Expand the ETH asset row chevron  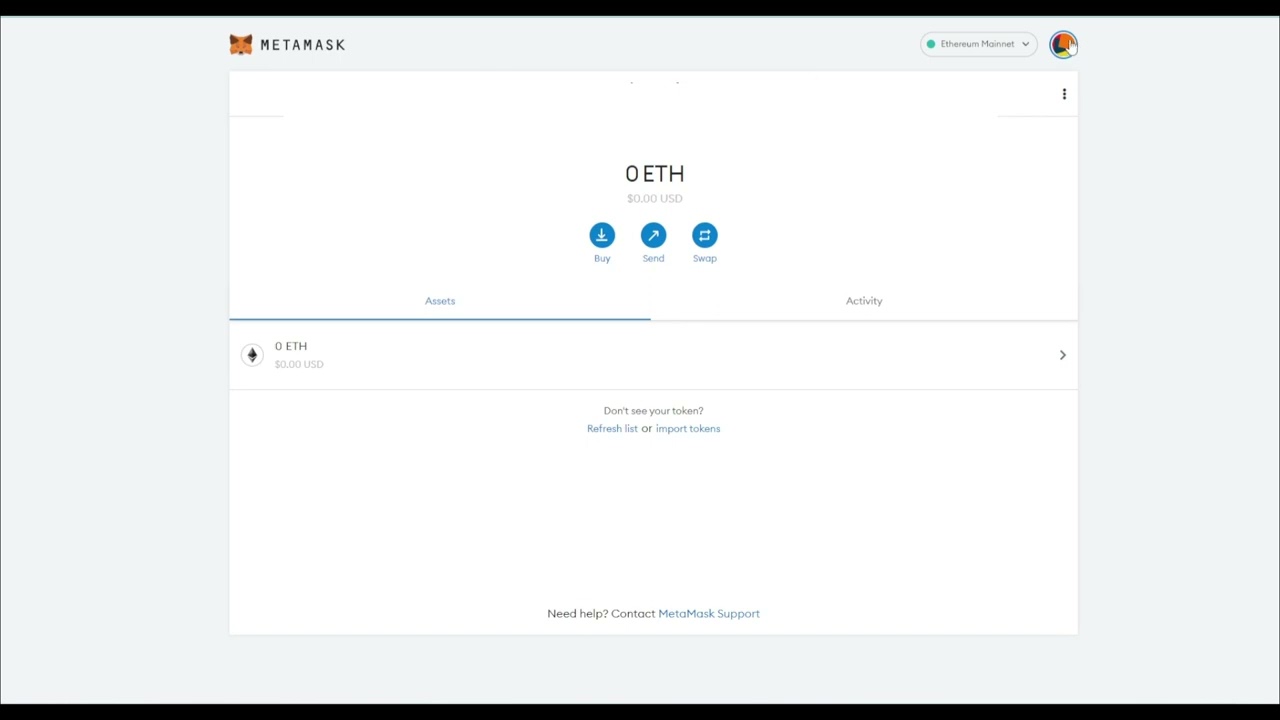[1062, 355]
